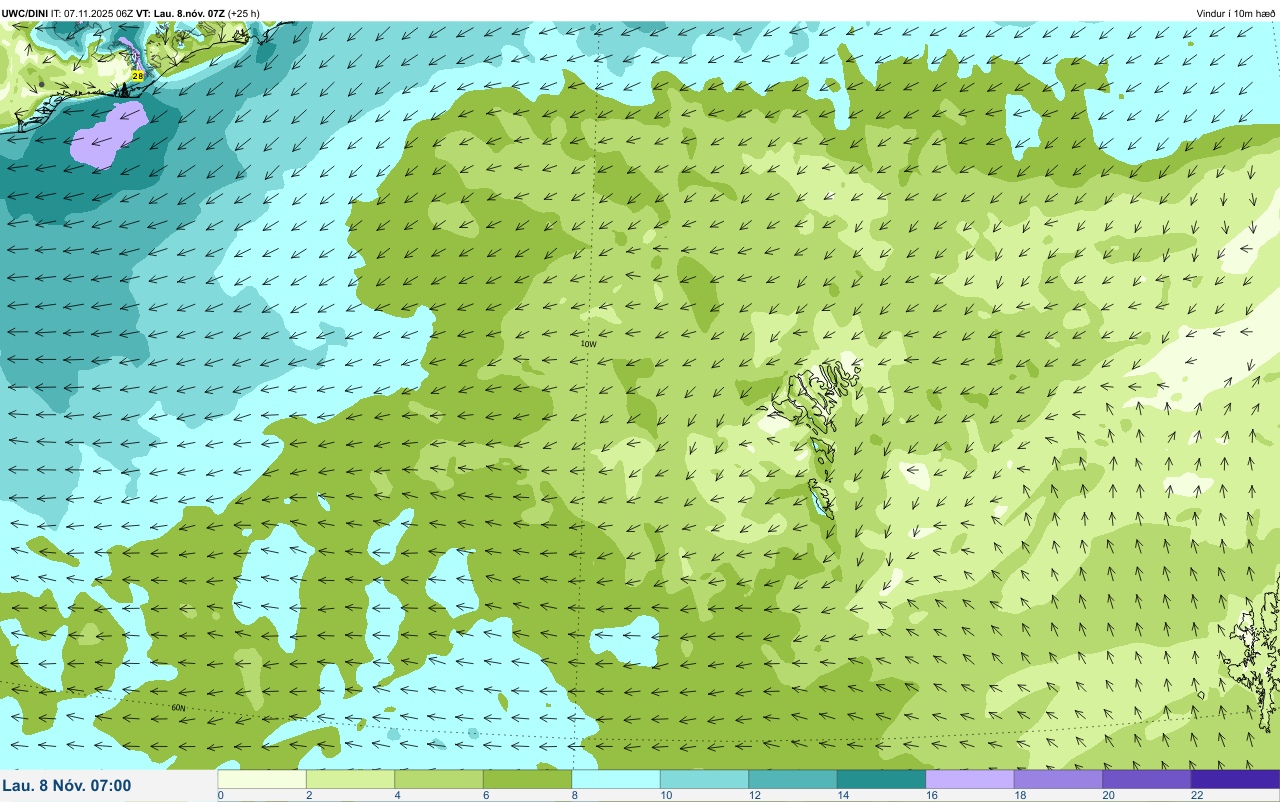
Task: Click the 'Lau. 8 Nóv. 07:00' date label
Action: tap(66, 785)
